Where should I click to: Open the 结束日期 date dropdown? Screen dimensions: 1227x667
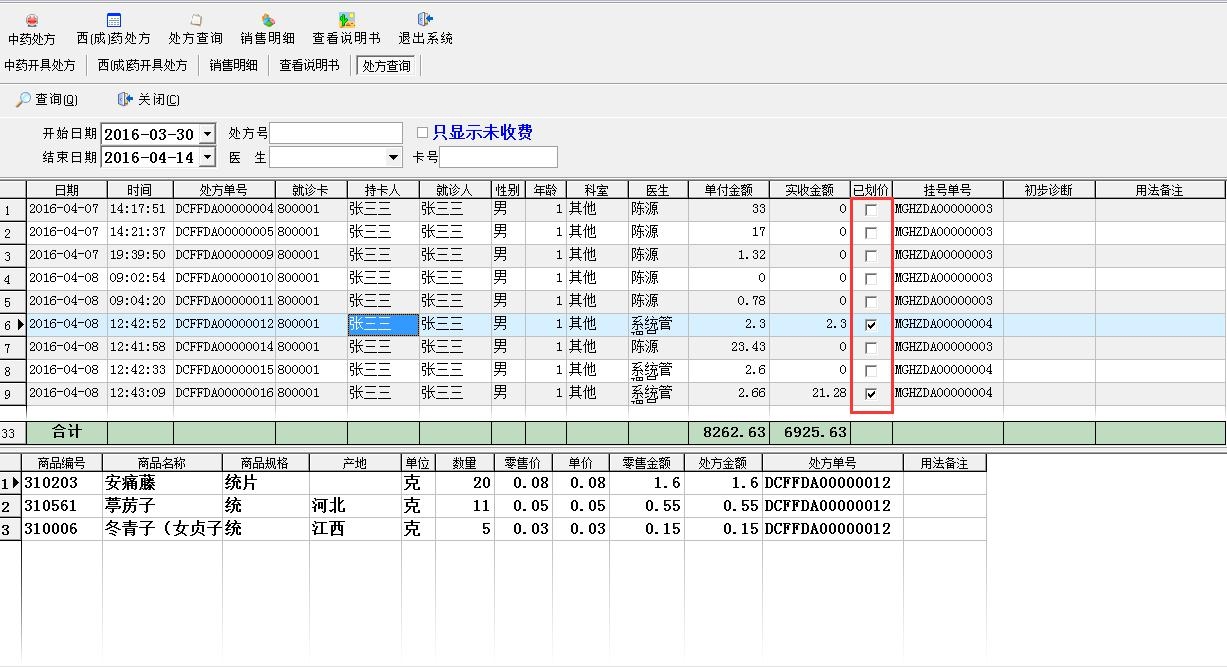point(207,157)
